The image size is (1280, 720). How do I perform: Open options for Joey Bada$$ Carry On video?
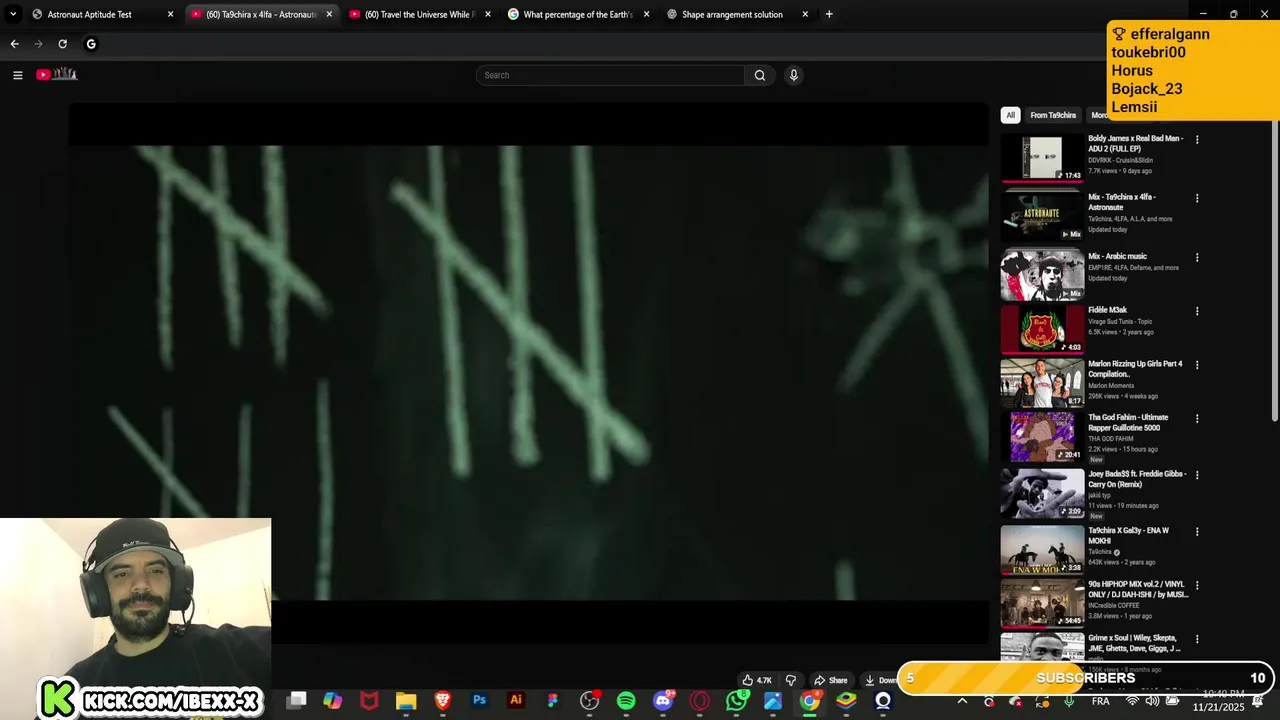[1197, 475]
